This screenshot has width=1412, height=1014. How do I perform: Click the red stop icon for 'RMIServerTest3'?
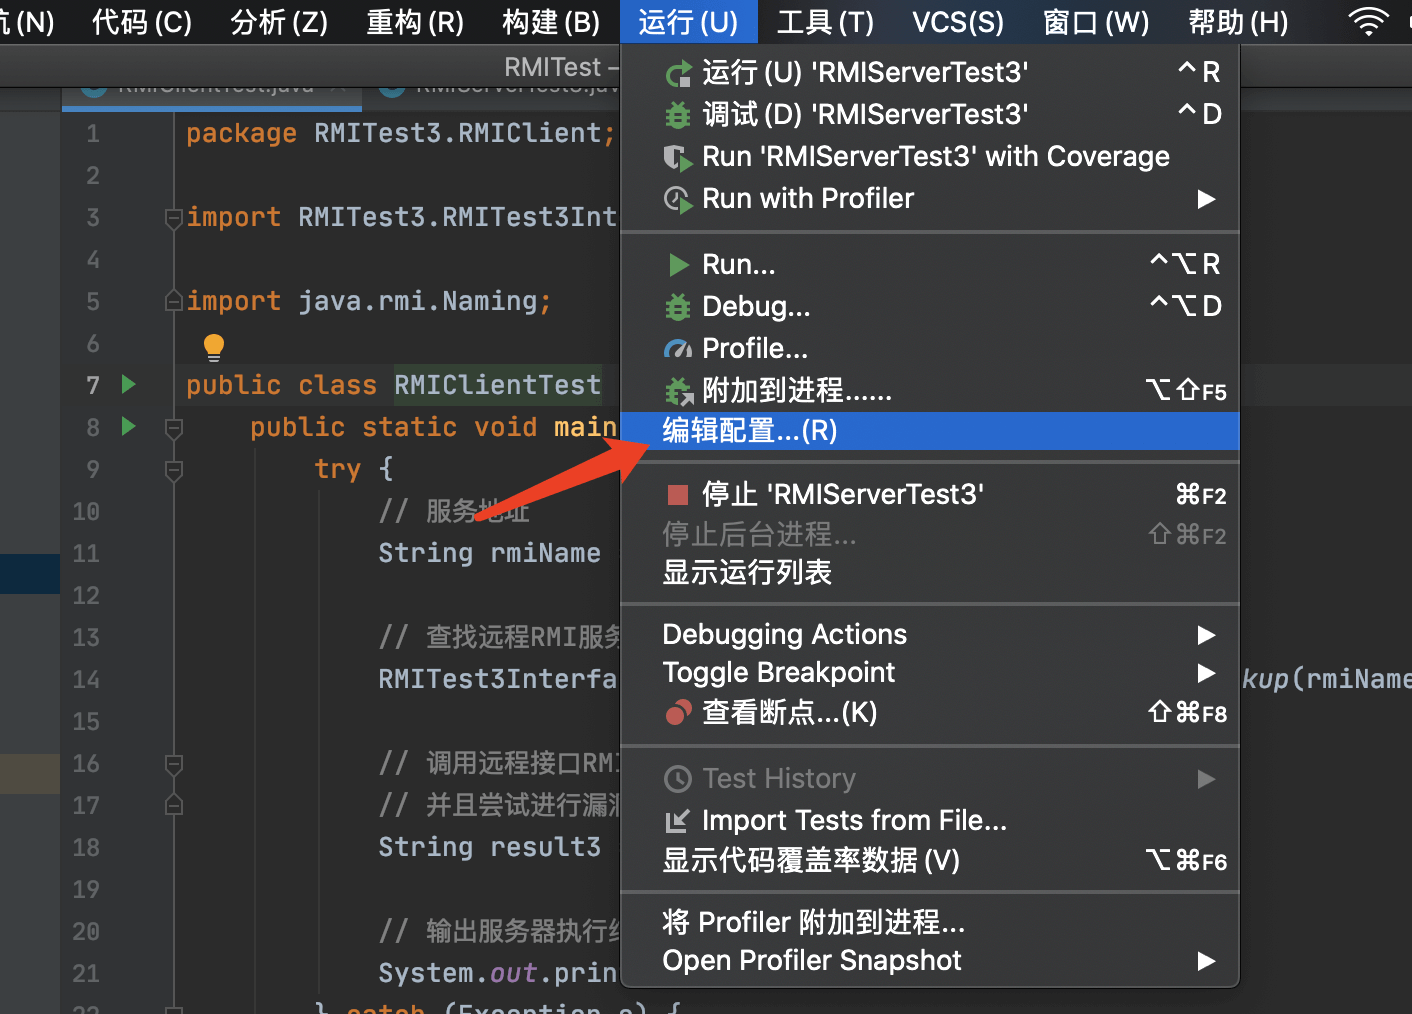pyautogui.click(x=678, y=494)
